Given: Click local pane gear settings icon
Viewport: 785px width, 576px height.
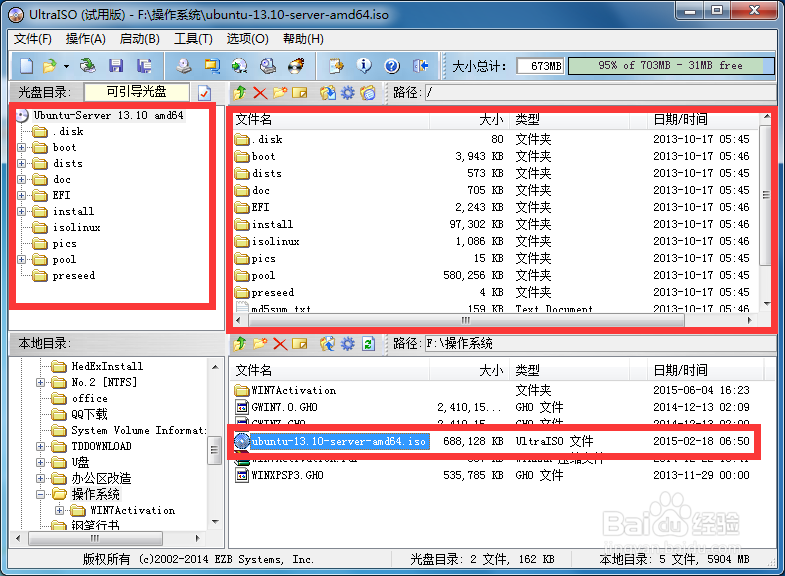Looking at the screenshot, I should pyautogui.click(x=347, y=343).
